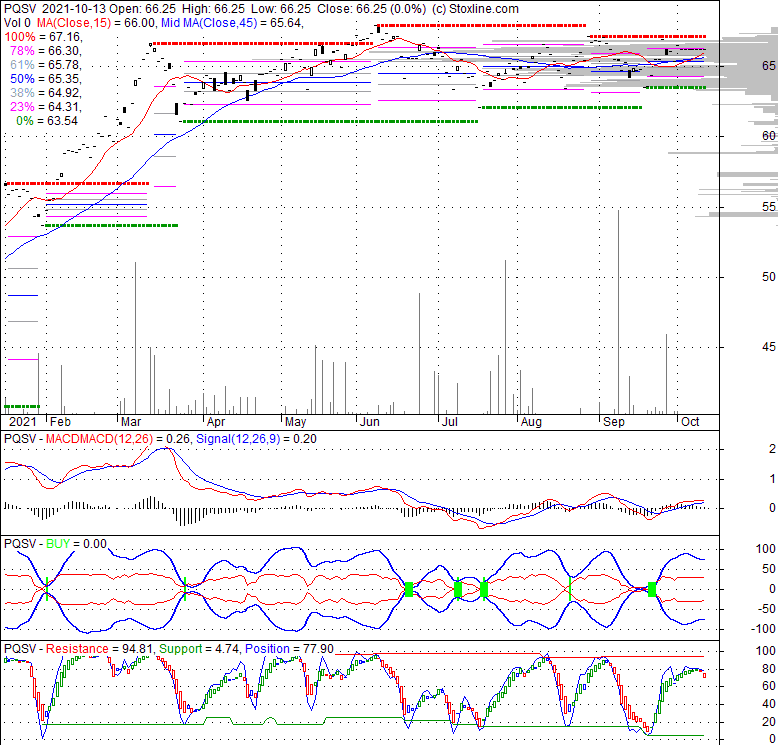The image size is (780, 745).
Task: Click the 61% = 65.78 Fibonacci level
Action: coord(46,65)
